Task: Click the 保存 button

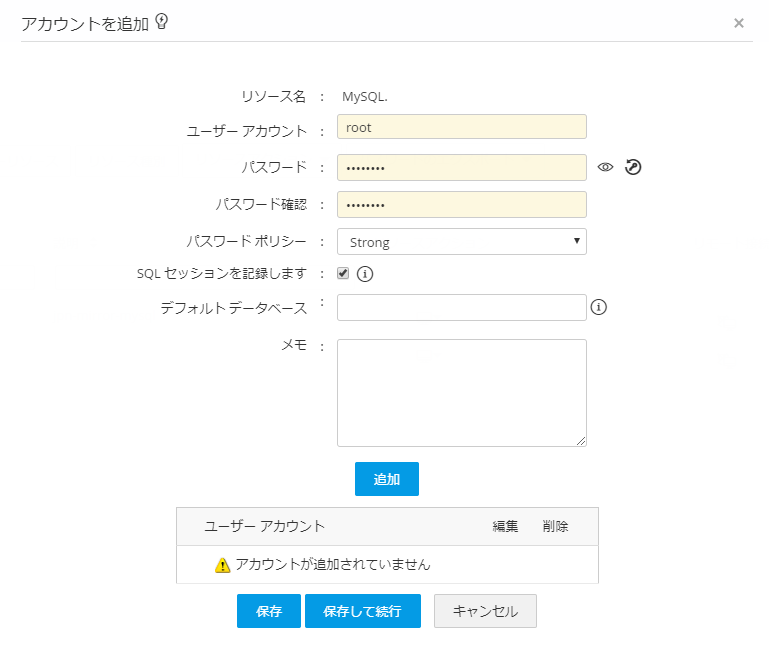Action: coord(269,611)
